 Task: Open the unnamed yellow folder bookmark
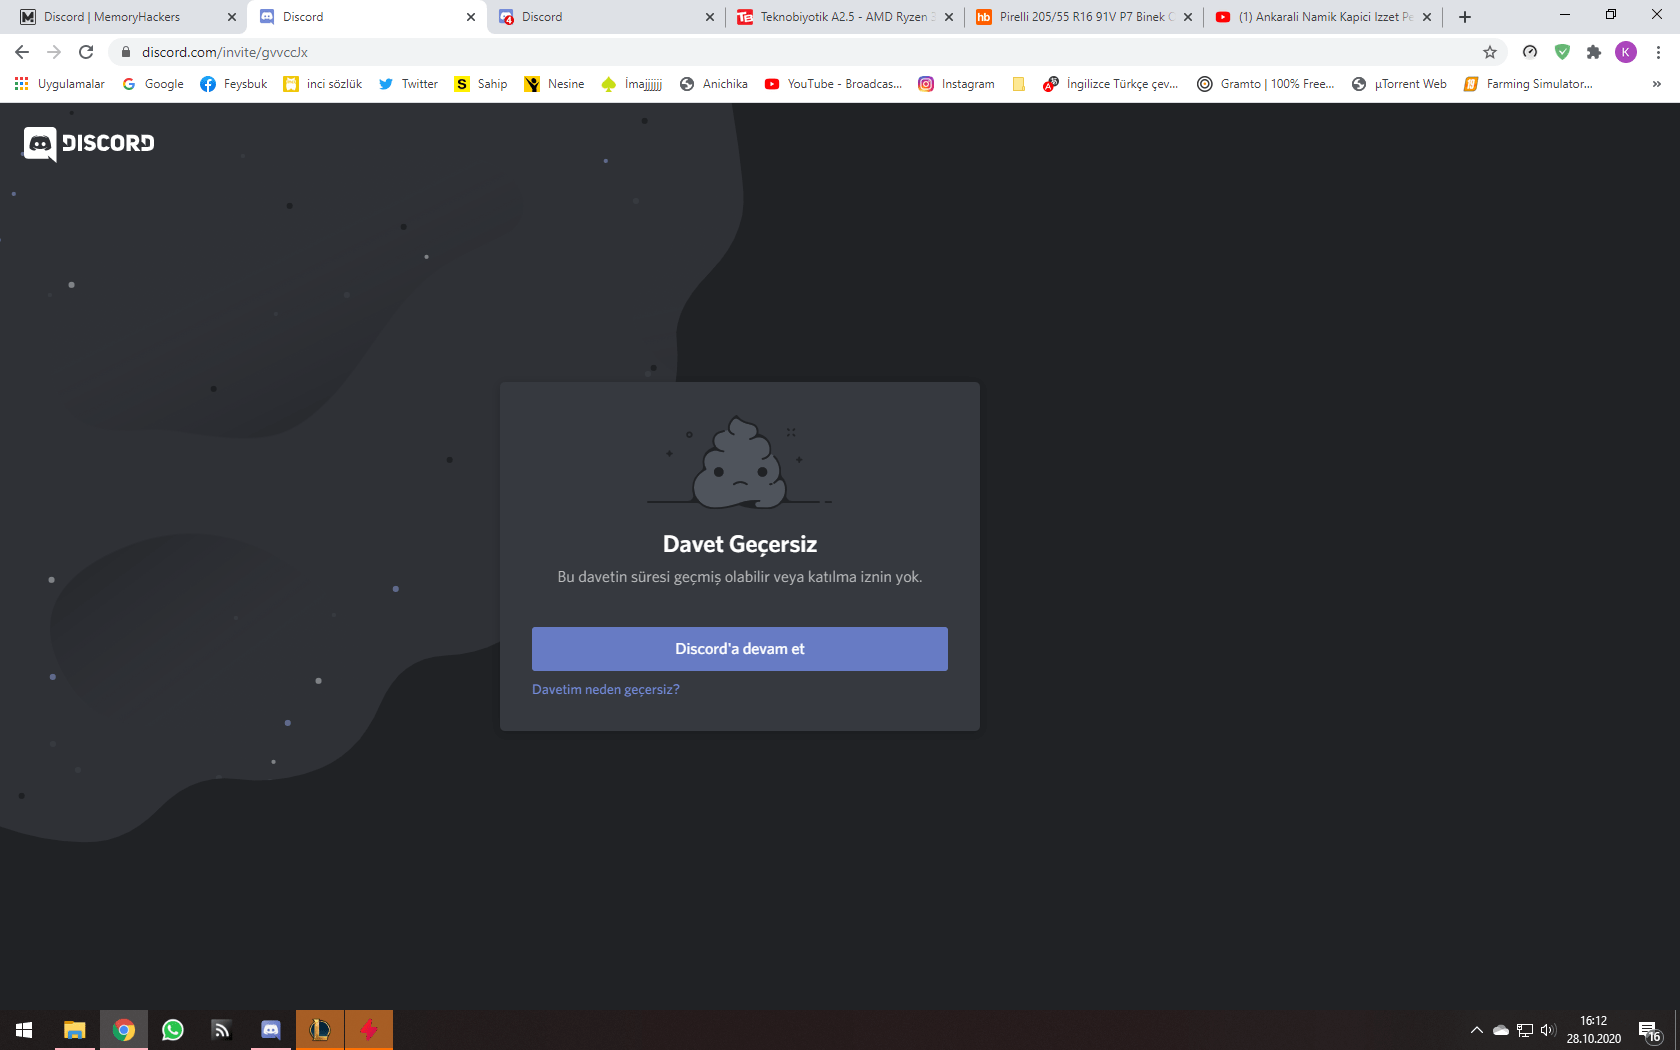(x=1019, y=84)
